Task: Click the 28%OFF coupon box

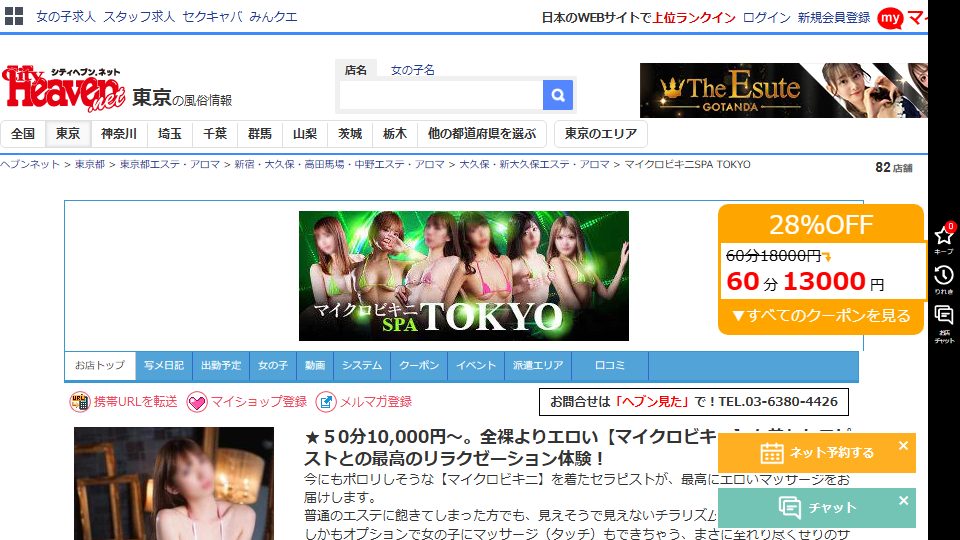Action: pyautogui.click(x=821, y=269)
